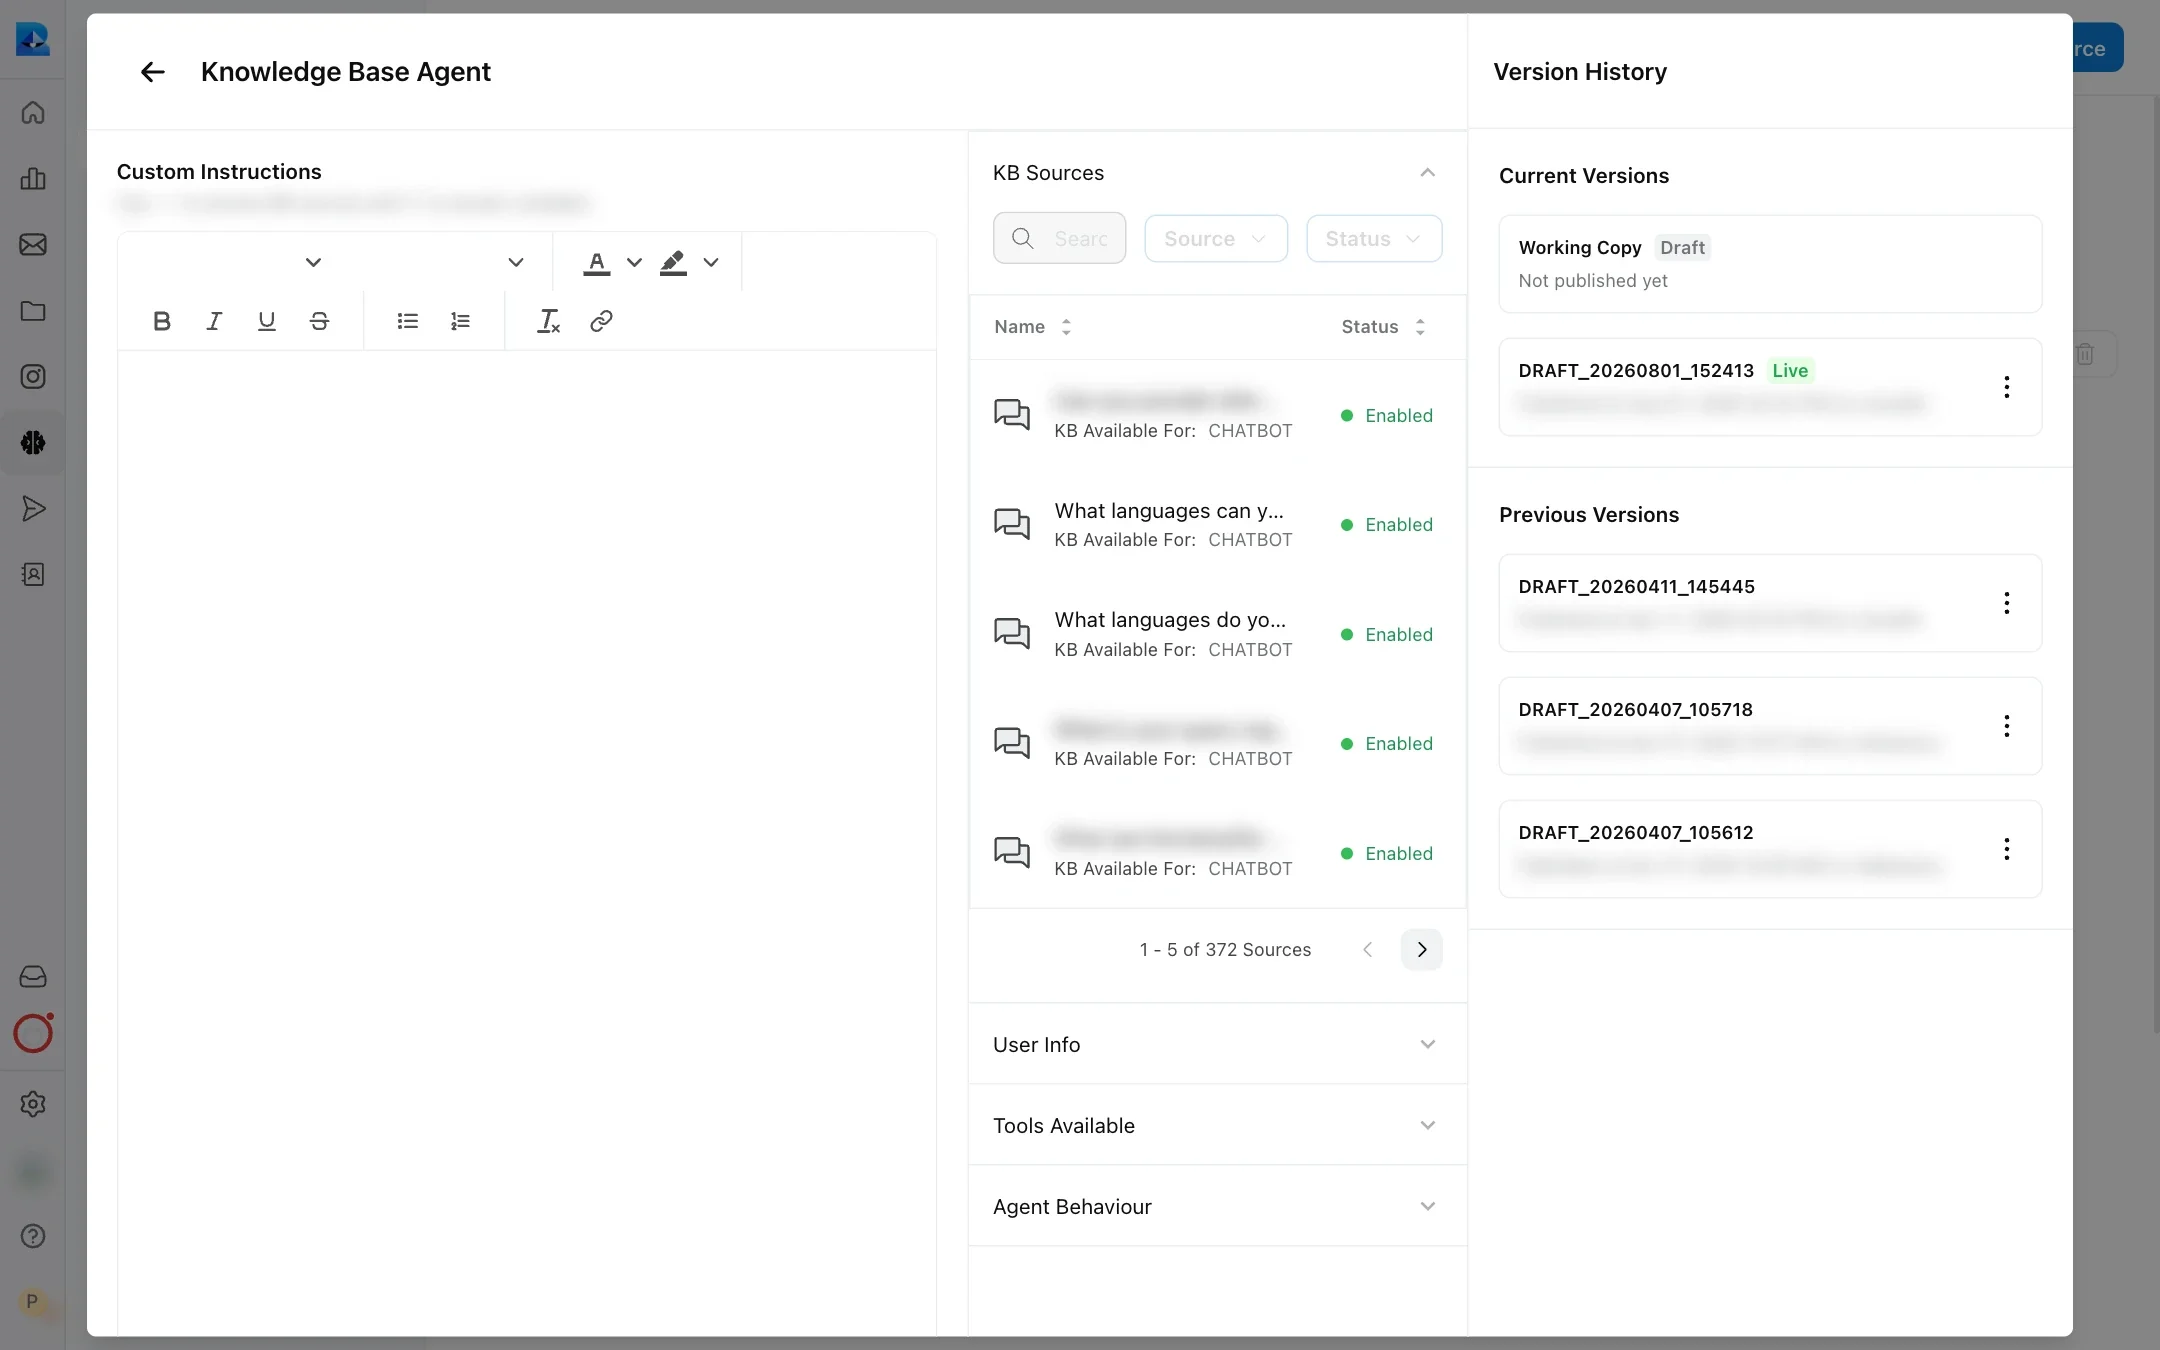Open highlight color dropdown arrow
The image size is (2160, 1350).
coord(711,263)
